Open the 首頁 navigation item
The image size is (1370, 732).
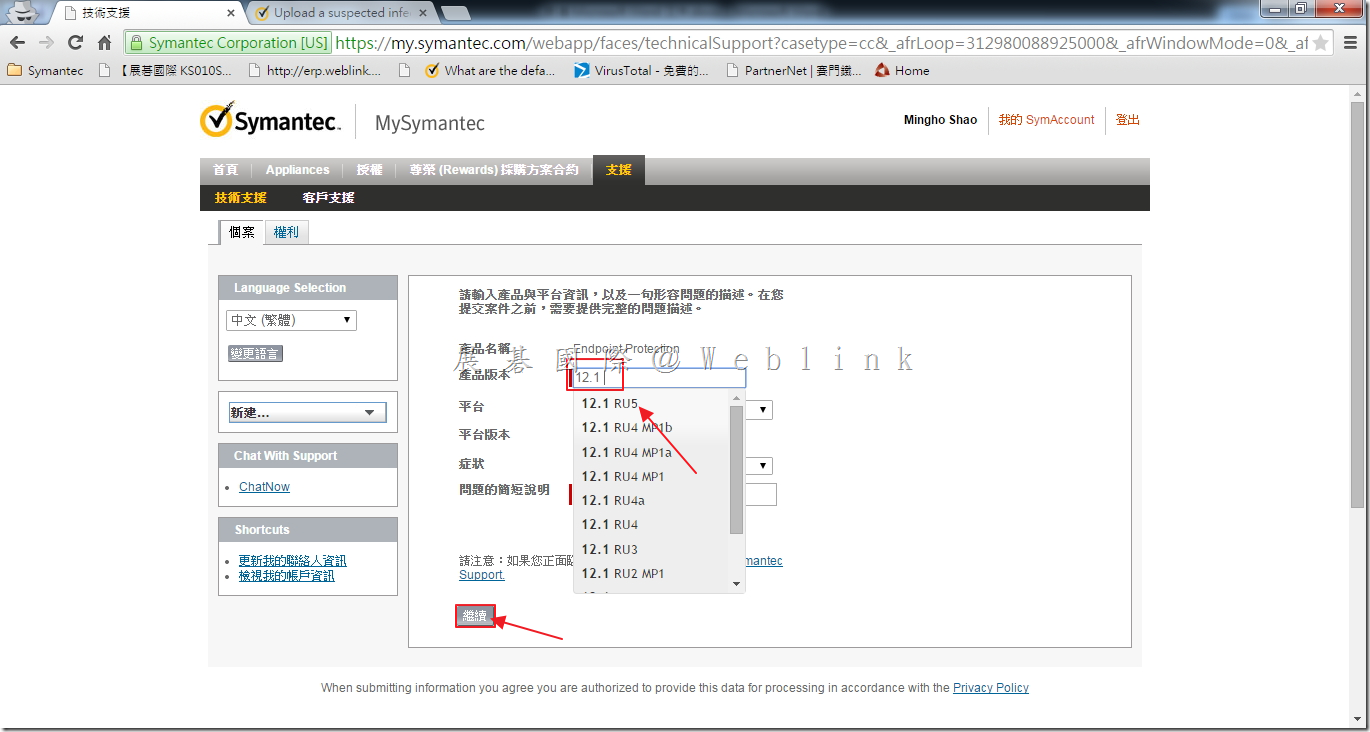pyautogui.click(x=225, y=170)
